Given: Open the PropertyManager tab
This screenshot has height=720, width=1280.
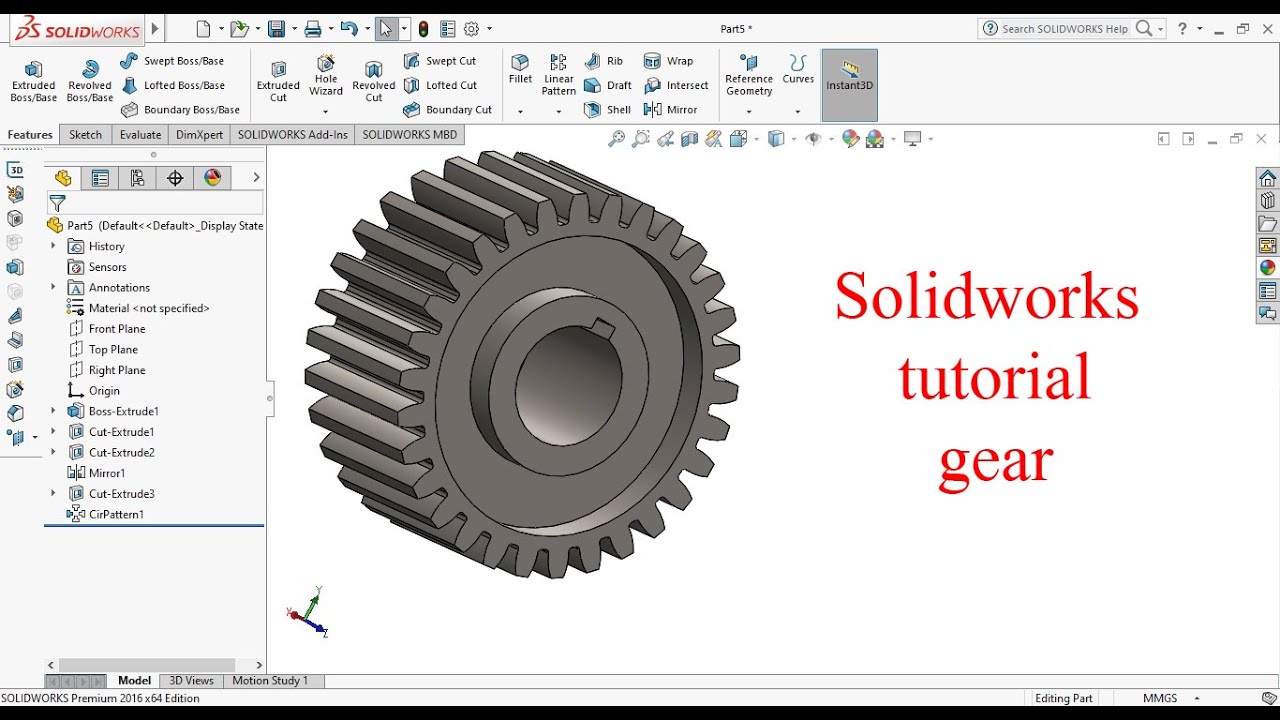Looking at the screenshot, I should tap(100, 178).
